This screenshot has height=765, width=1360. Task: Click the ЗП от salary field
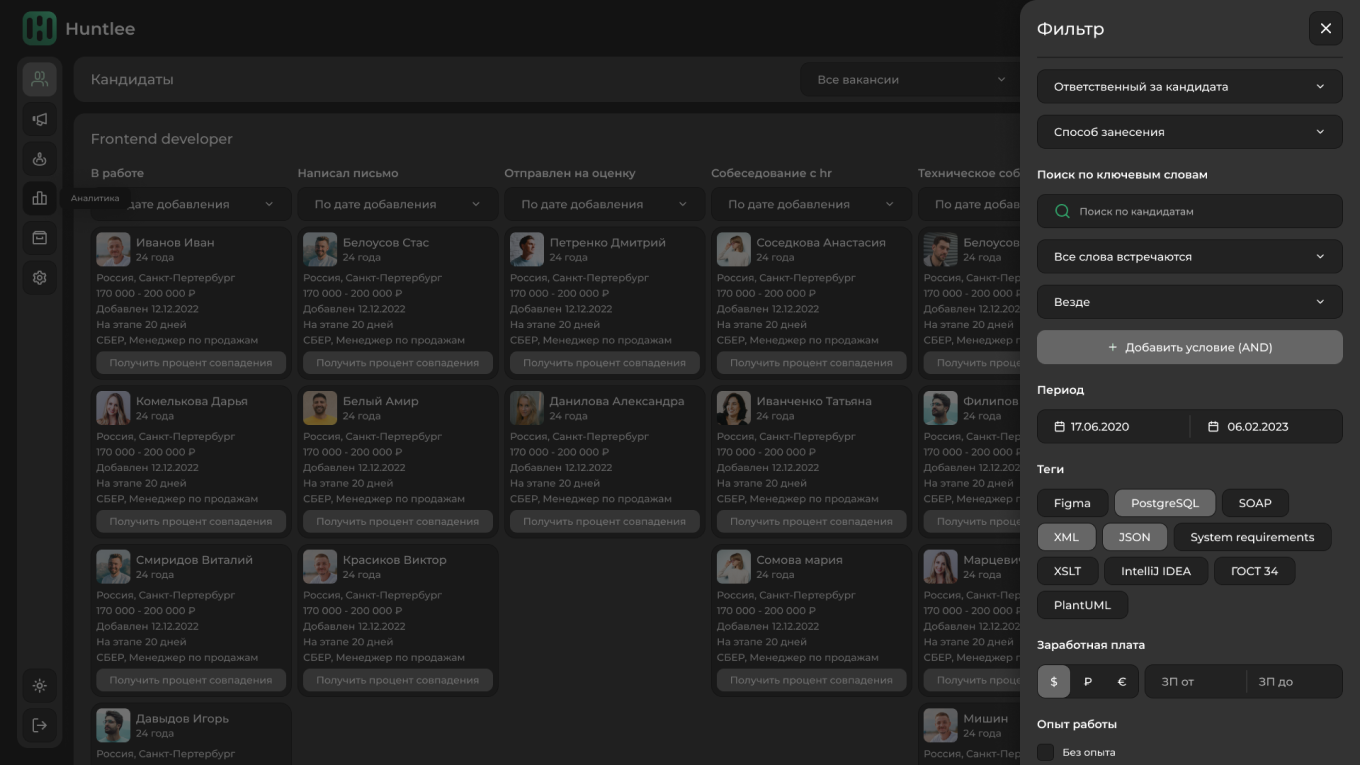pyautogui.click(x=1195, y=682)
